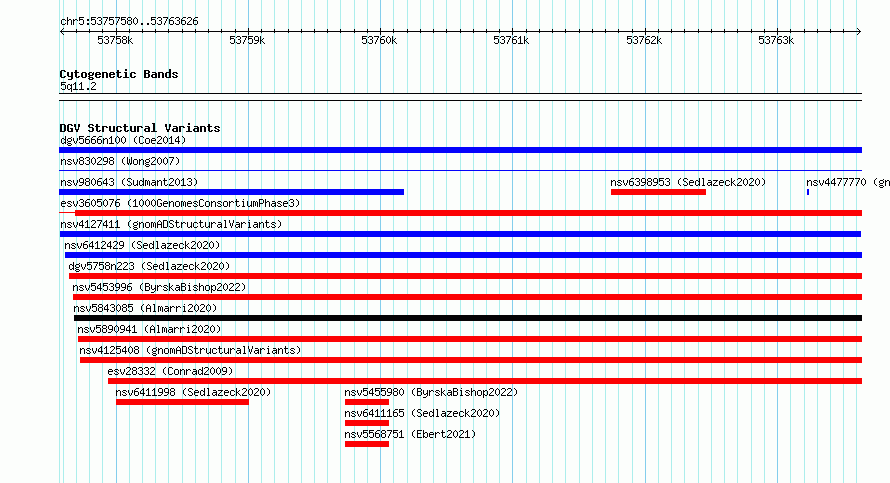Click the 53761k ruler label
This screenshot has width=890, height=483.
click(x=511, y=40)
